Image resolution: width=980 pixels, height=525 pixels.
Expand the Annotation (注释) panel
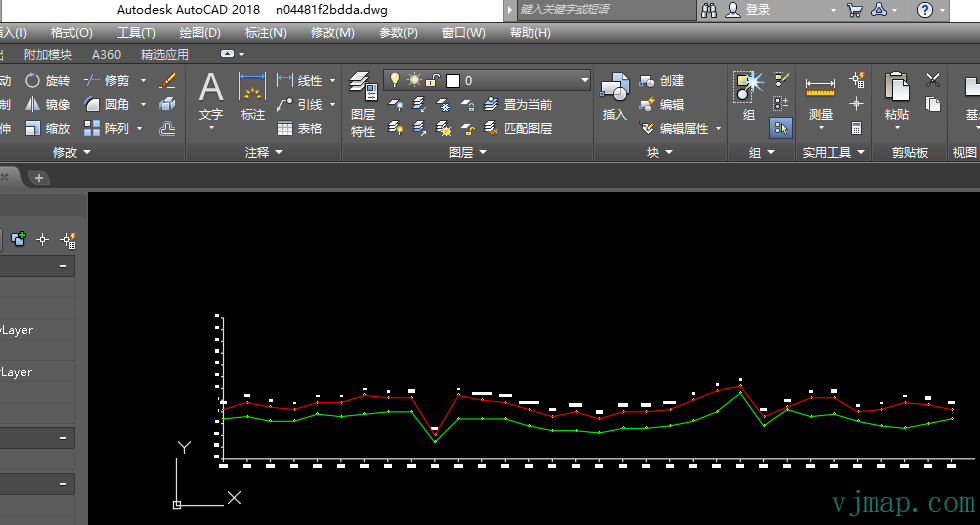(x=263, y=152)
